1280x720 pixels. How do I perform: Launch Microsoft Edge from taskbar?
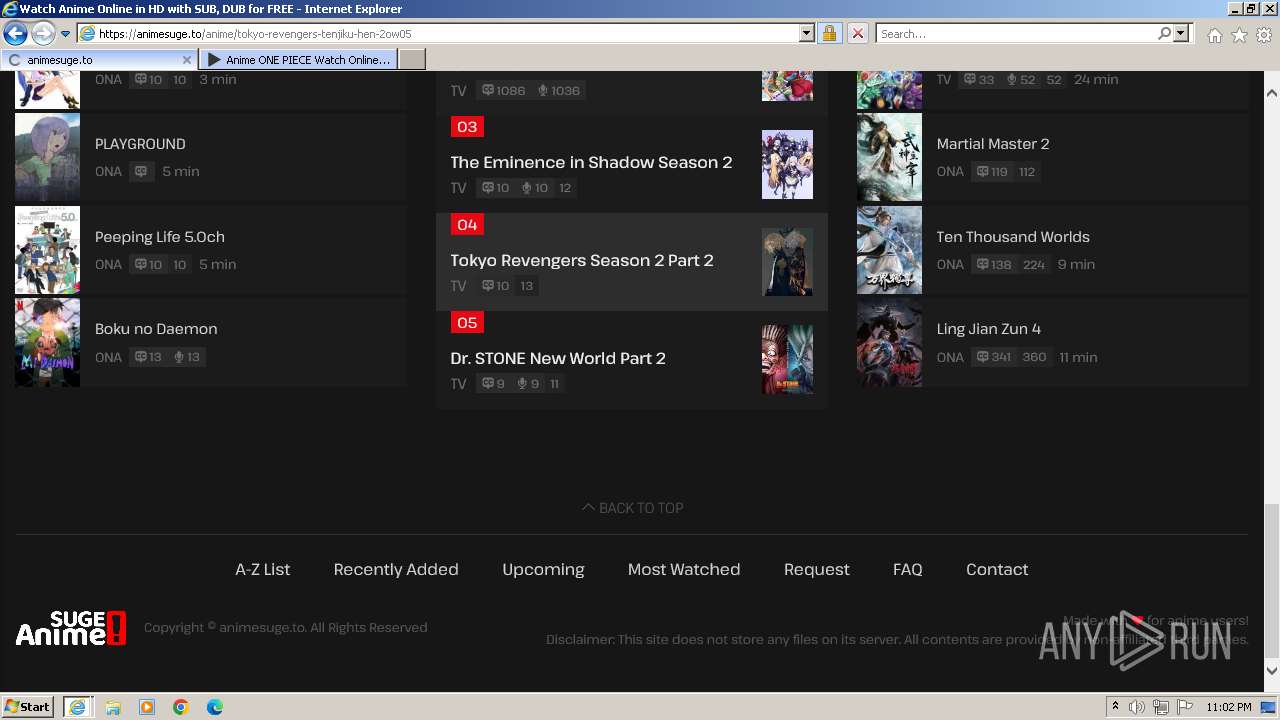215,707
